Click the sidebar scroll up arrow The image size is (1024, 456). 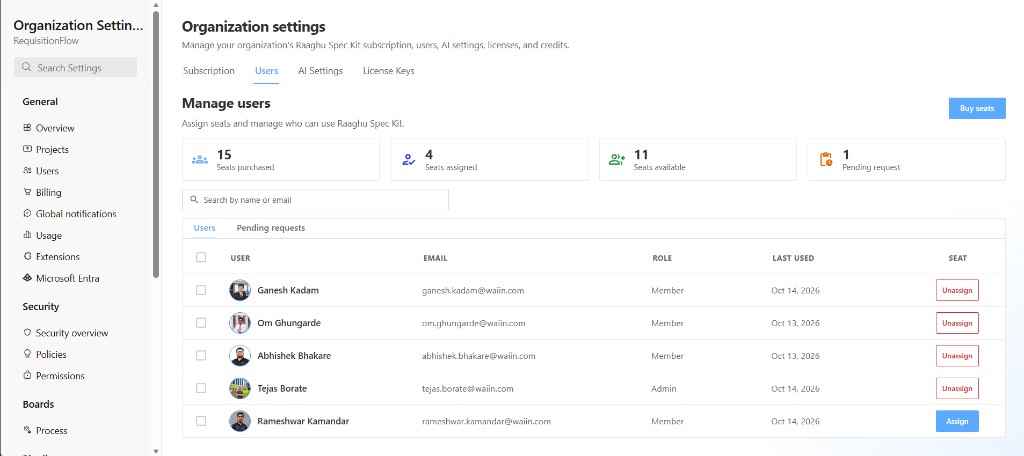pyautogui.click(x=155, y=5)
